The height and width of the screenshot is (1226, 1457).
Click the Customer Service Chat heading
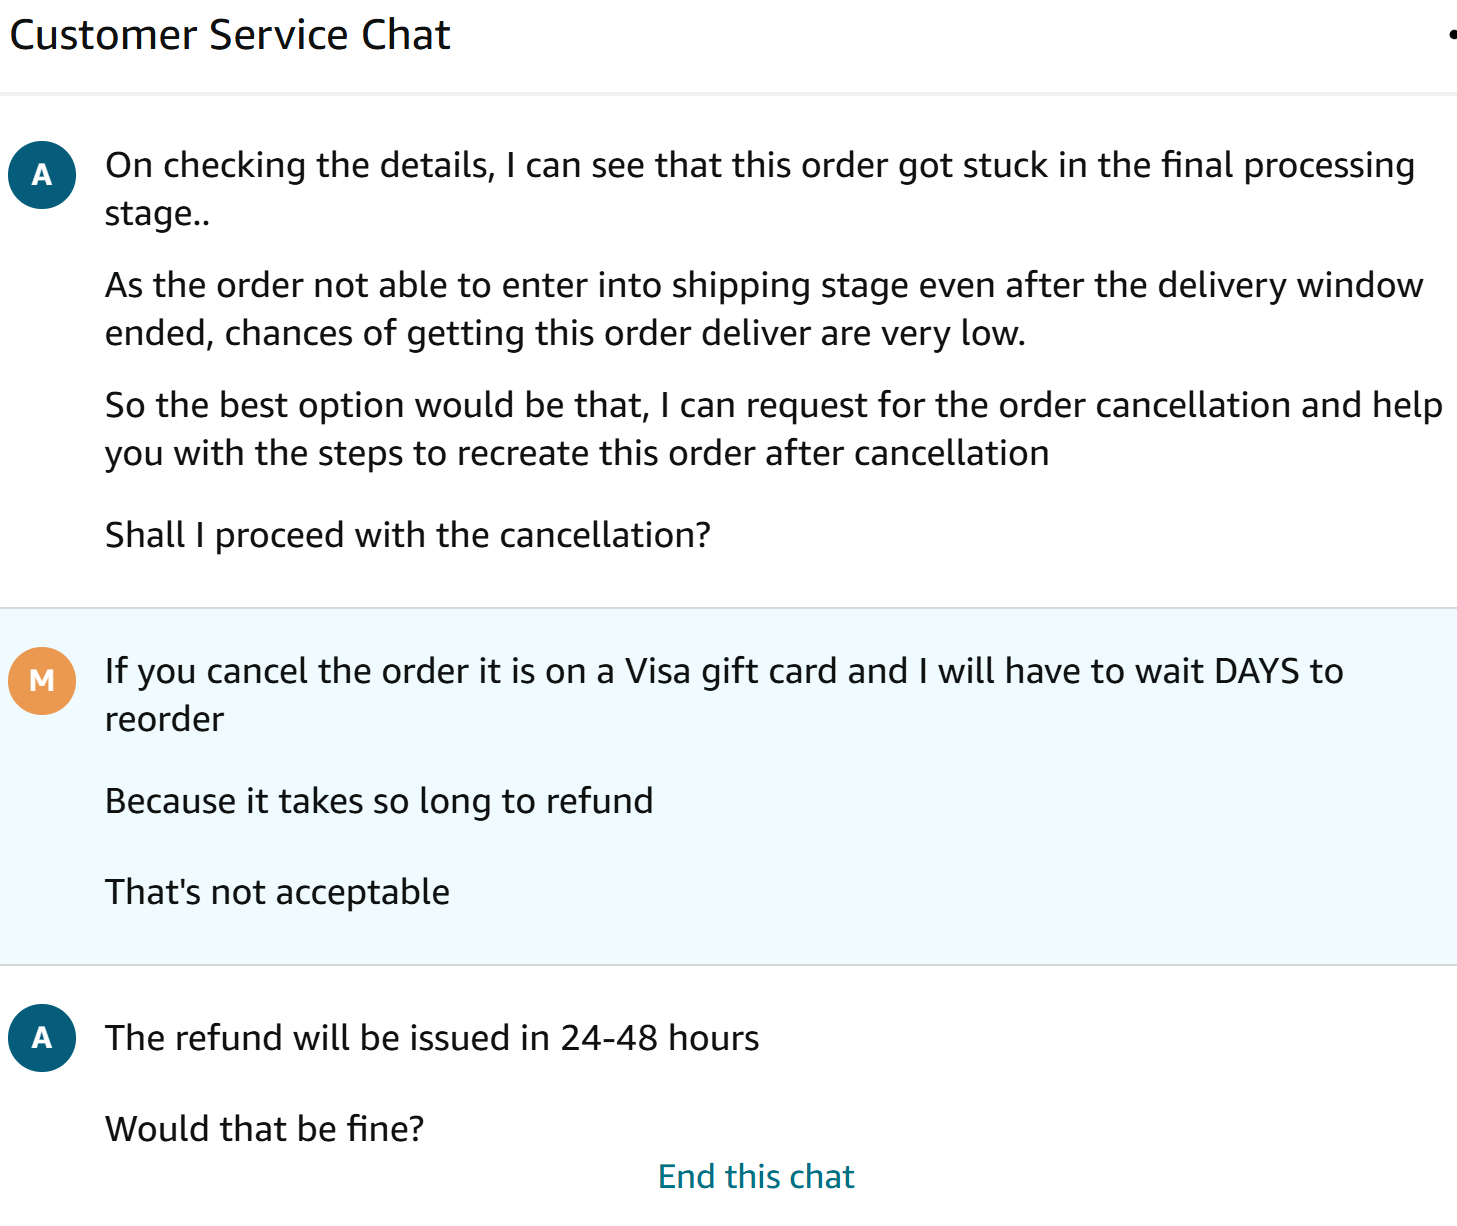[x=230, y=35]
